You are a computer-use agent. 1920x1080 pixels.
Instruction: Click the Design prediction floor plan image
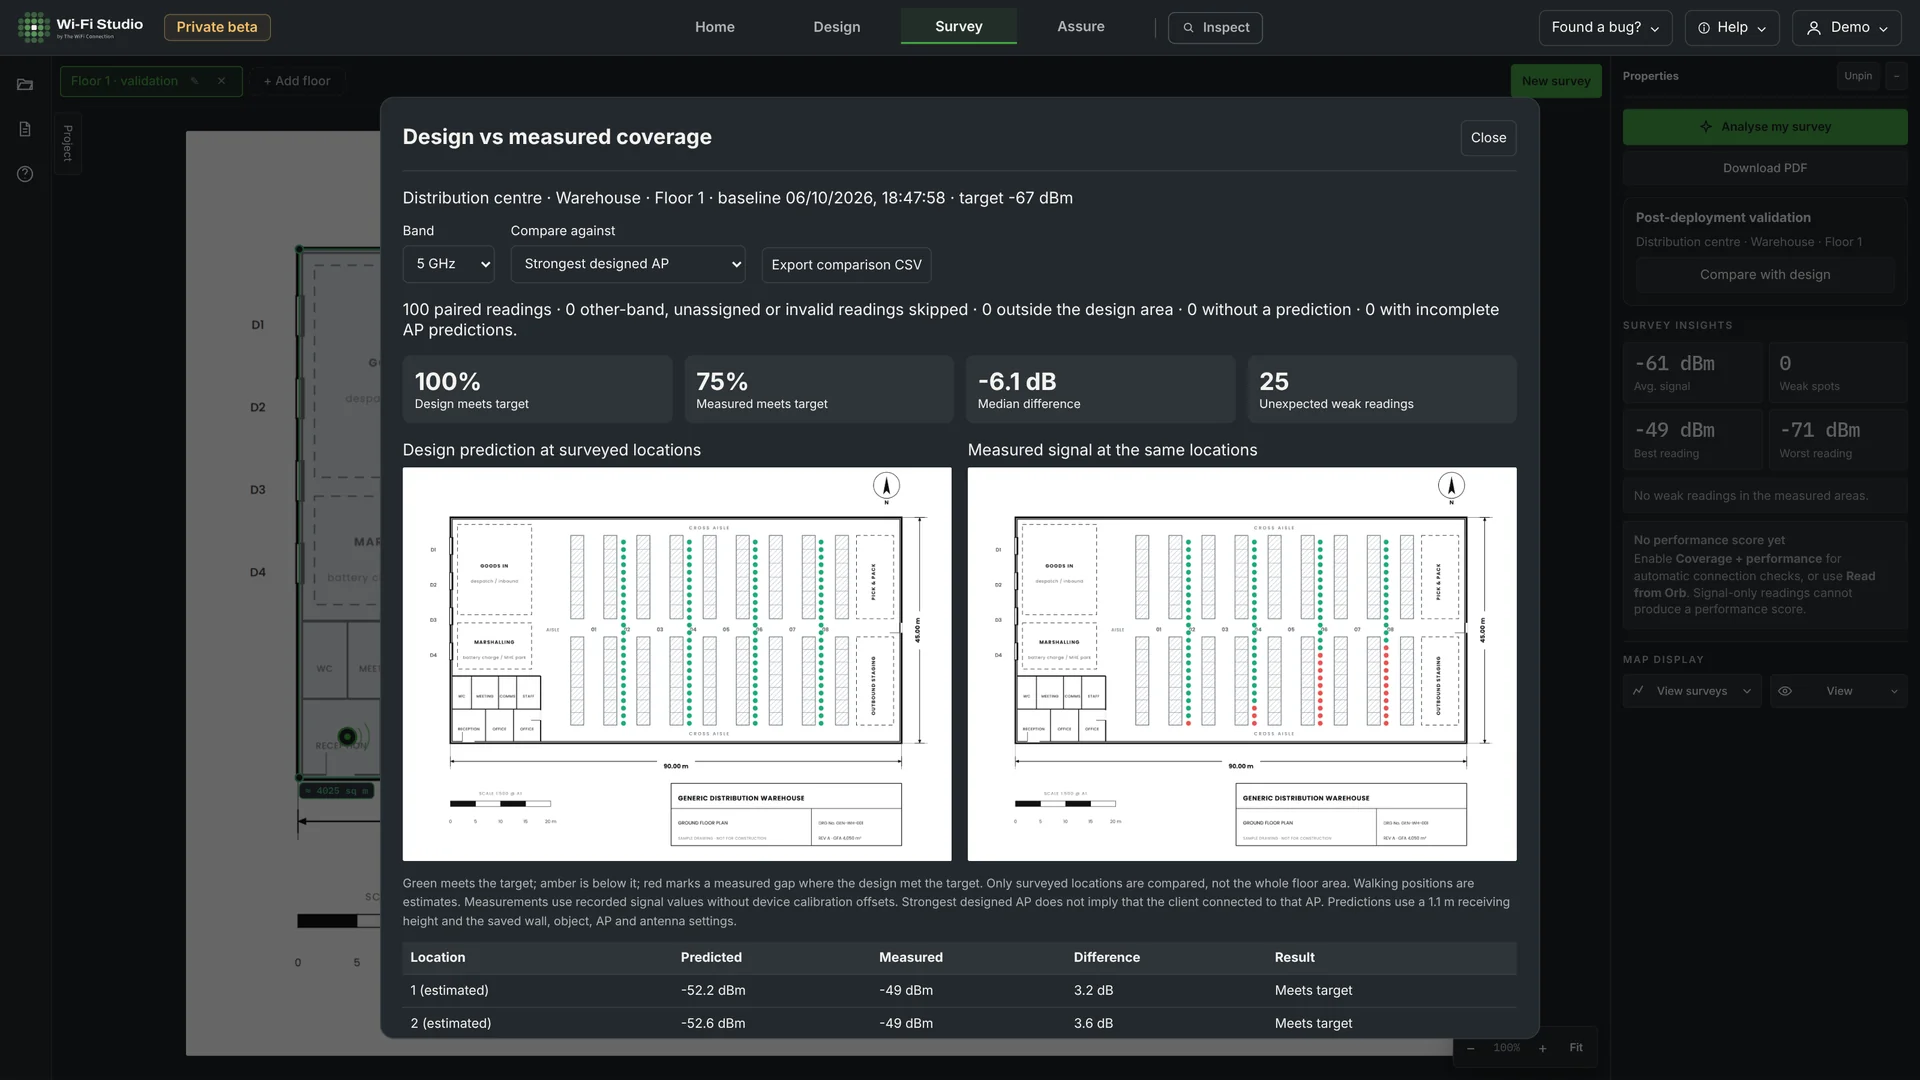pos(677,664)
